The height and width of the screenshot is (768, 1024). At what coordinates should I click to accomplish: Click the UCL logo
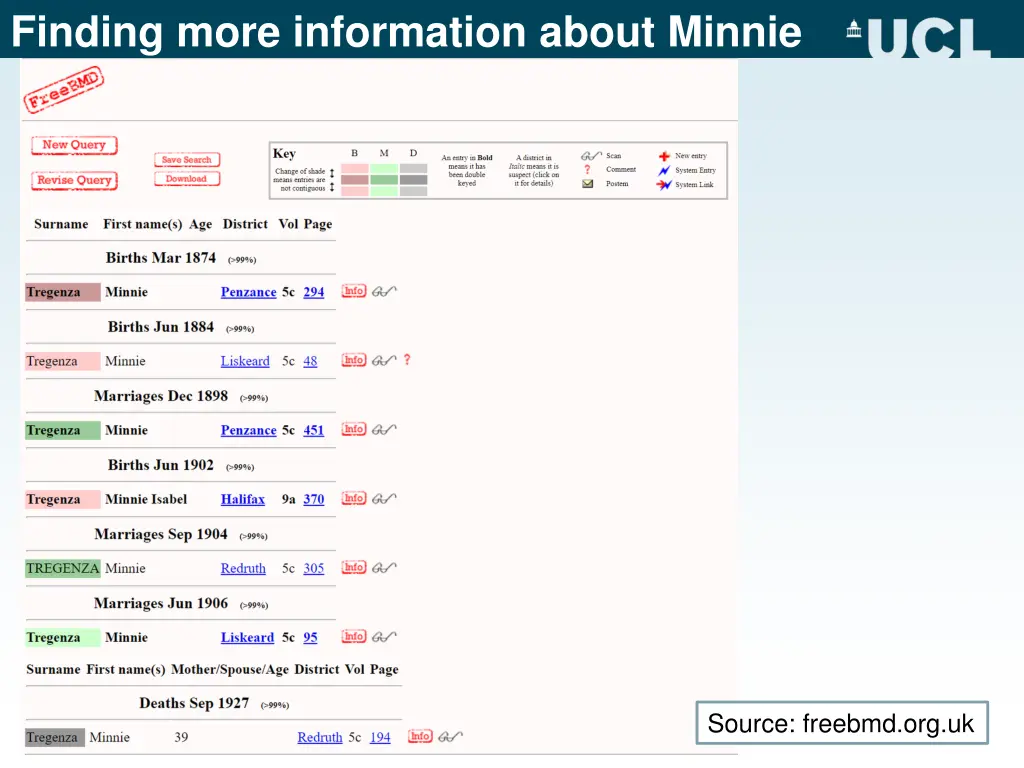point(920,37)
